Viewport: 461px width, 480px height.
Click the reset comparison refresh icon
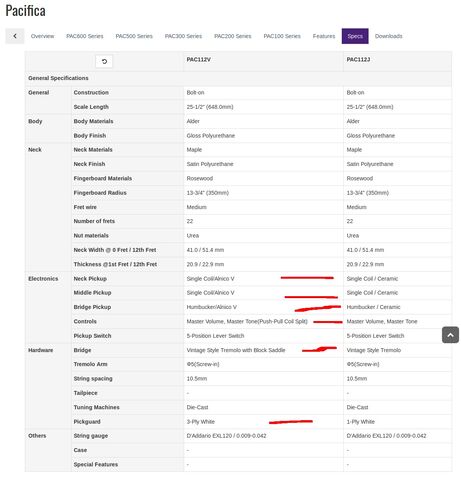(x=104, y=61)
